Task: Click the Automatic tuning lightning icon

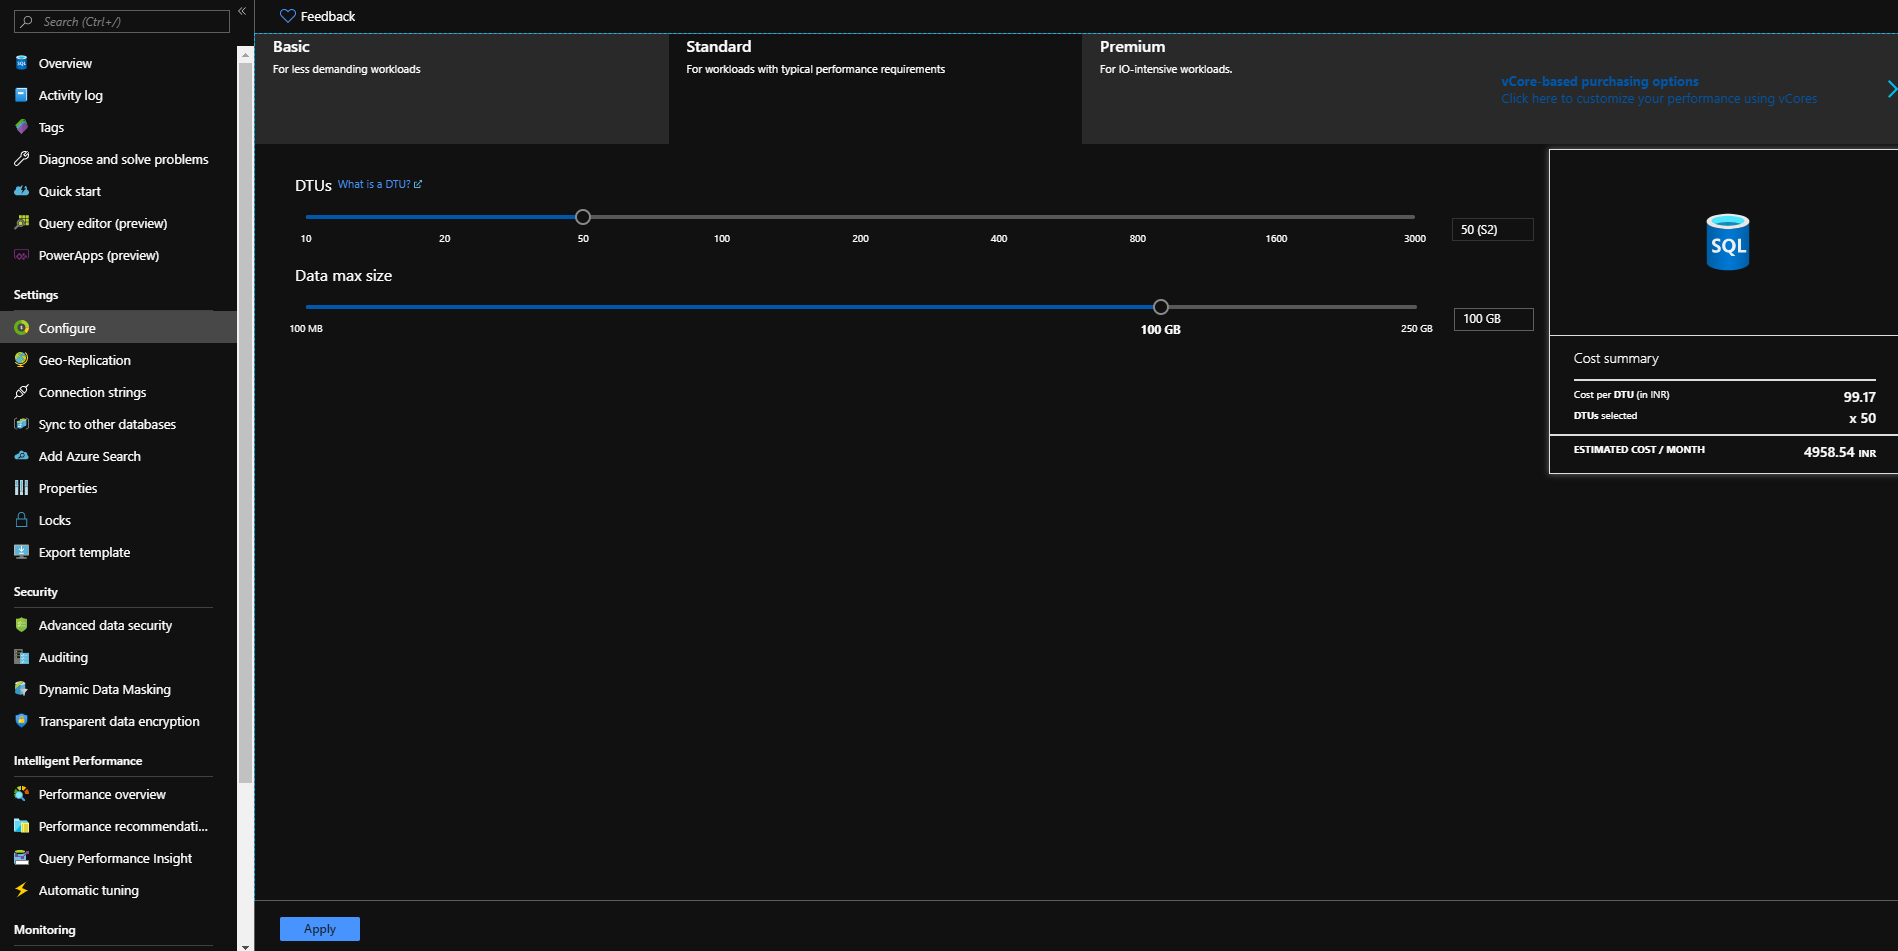Action: (21, 890)
